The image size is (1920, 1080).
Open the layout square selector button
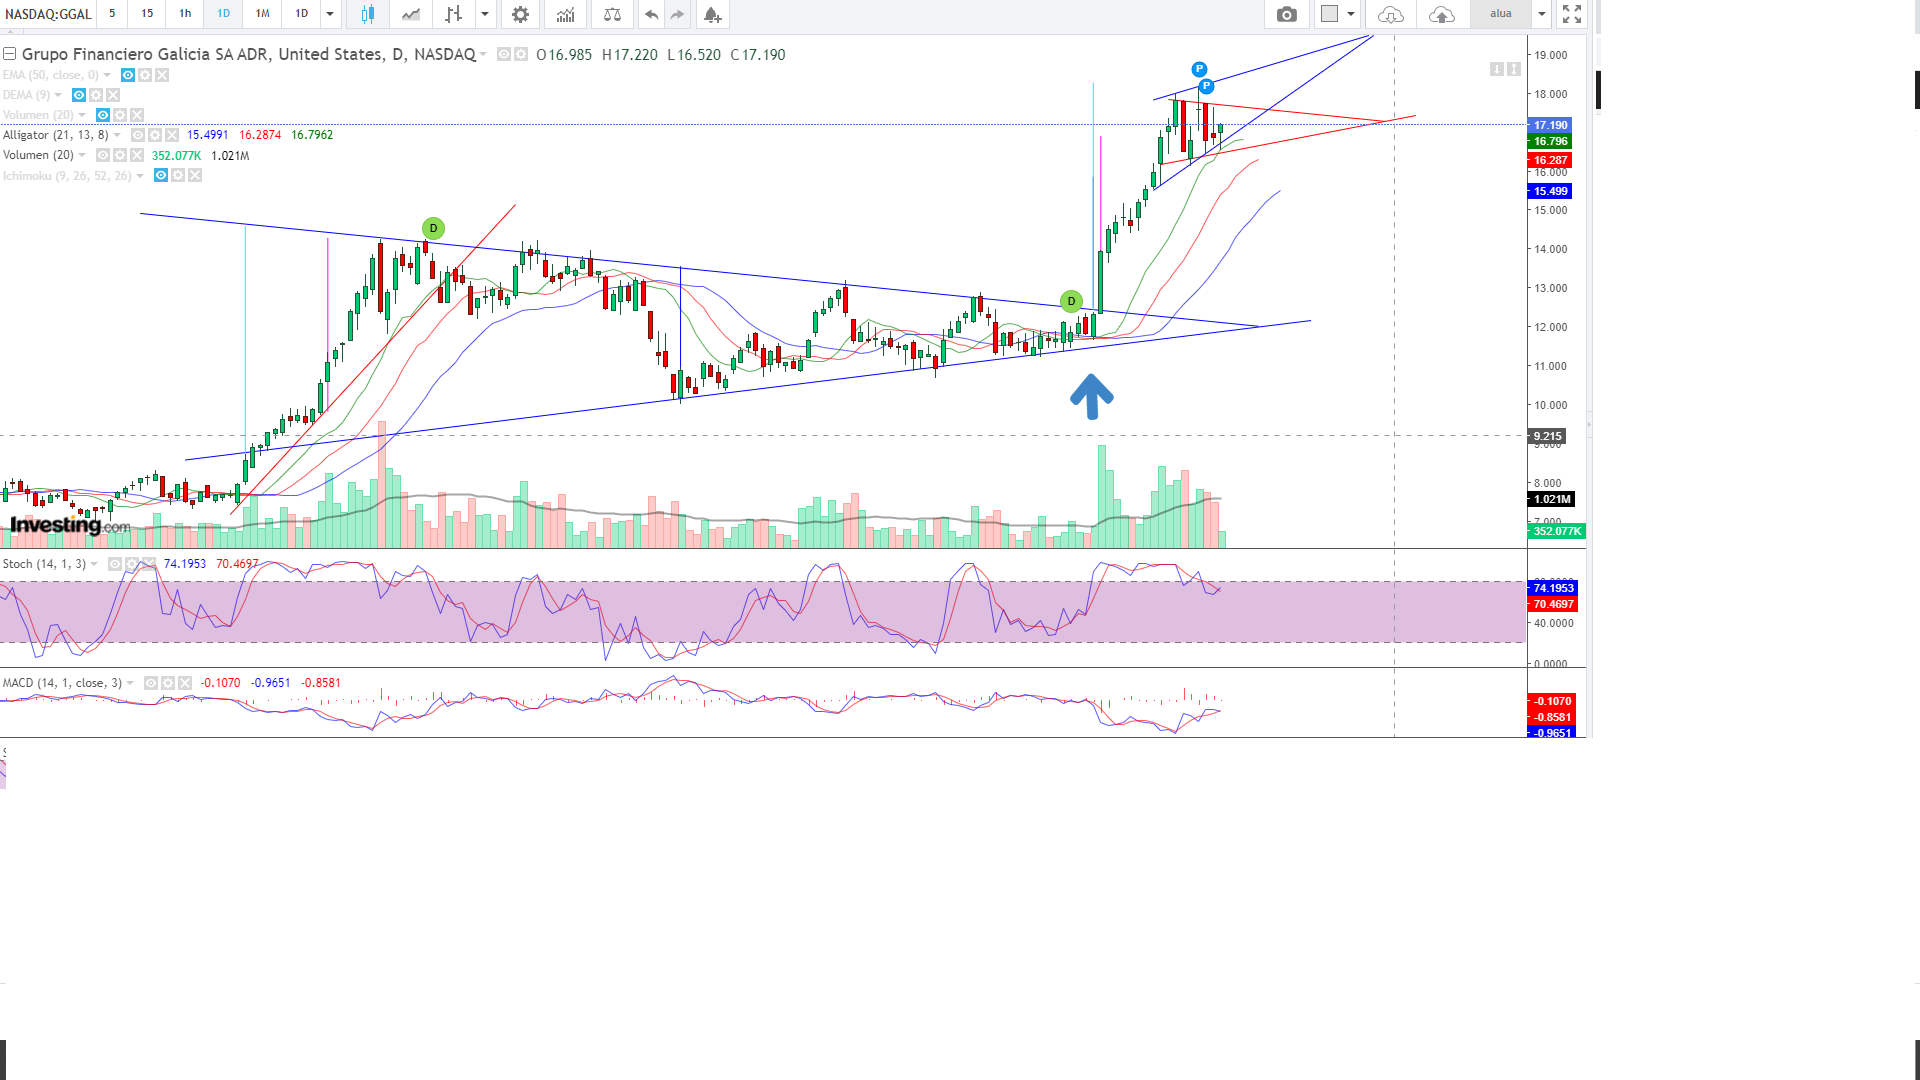pos(1329,14)
